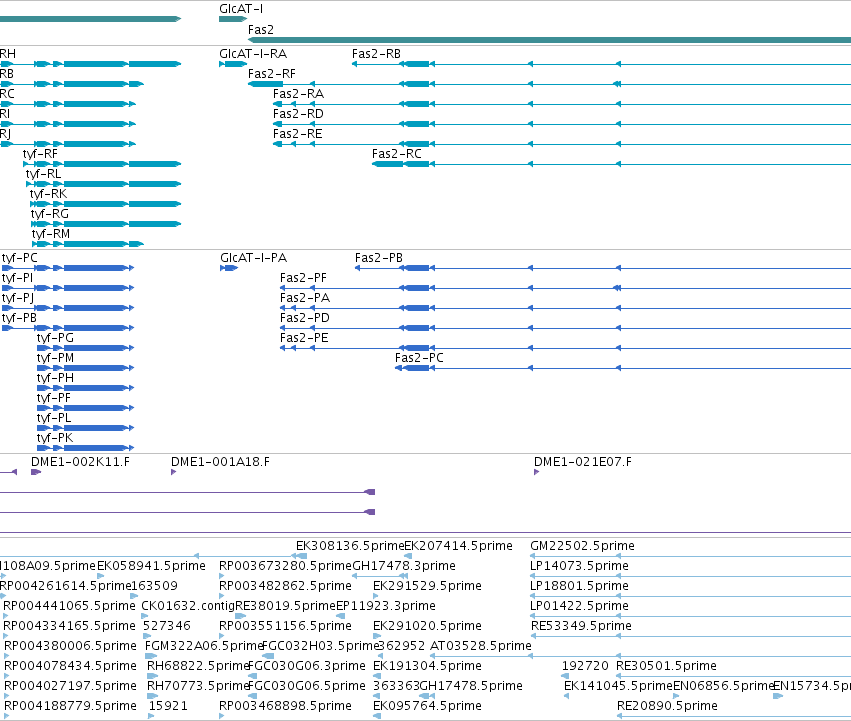Select the RE20890.5prime EST label
851x721 pixels.
pyautogui.click(x=668, y=706)
